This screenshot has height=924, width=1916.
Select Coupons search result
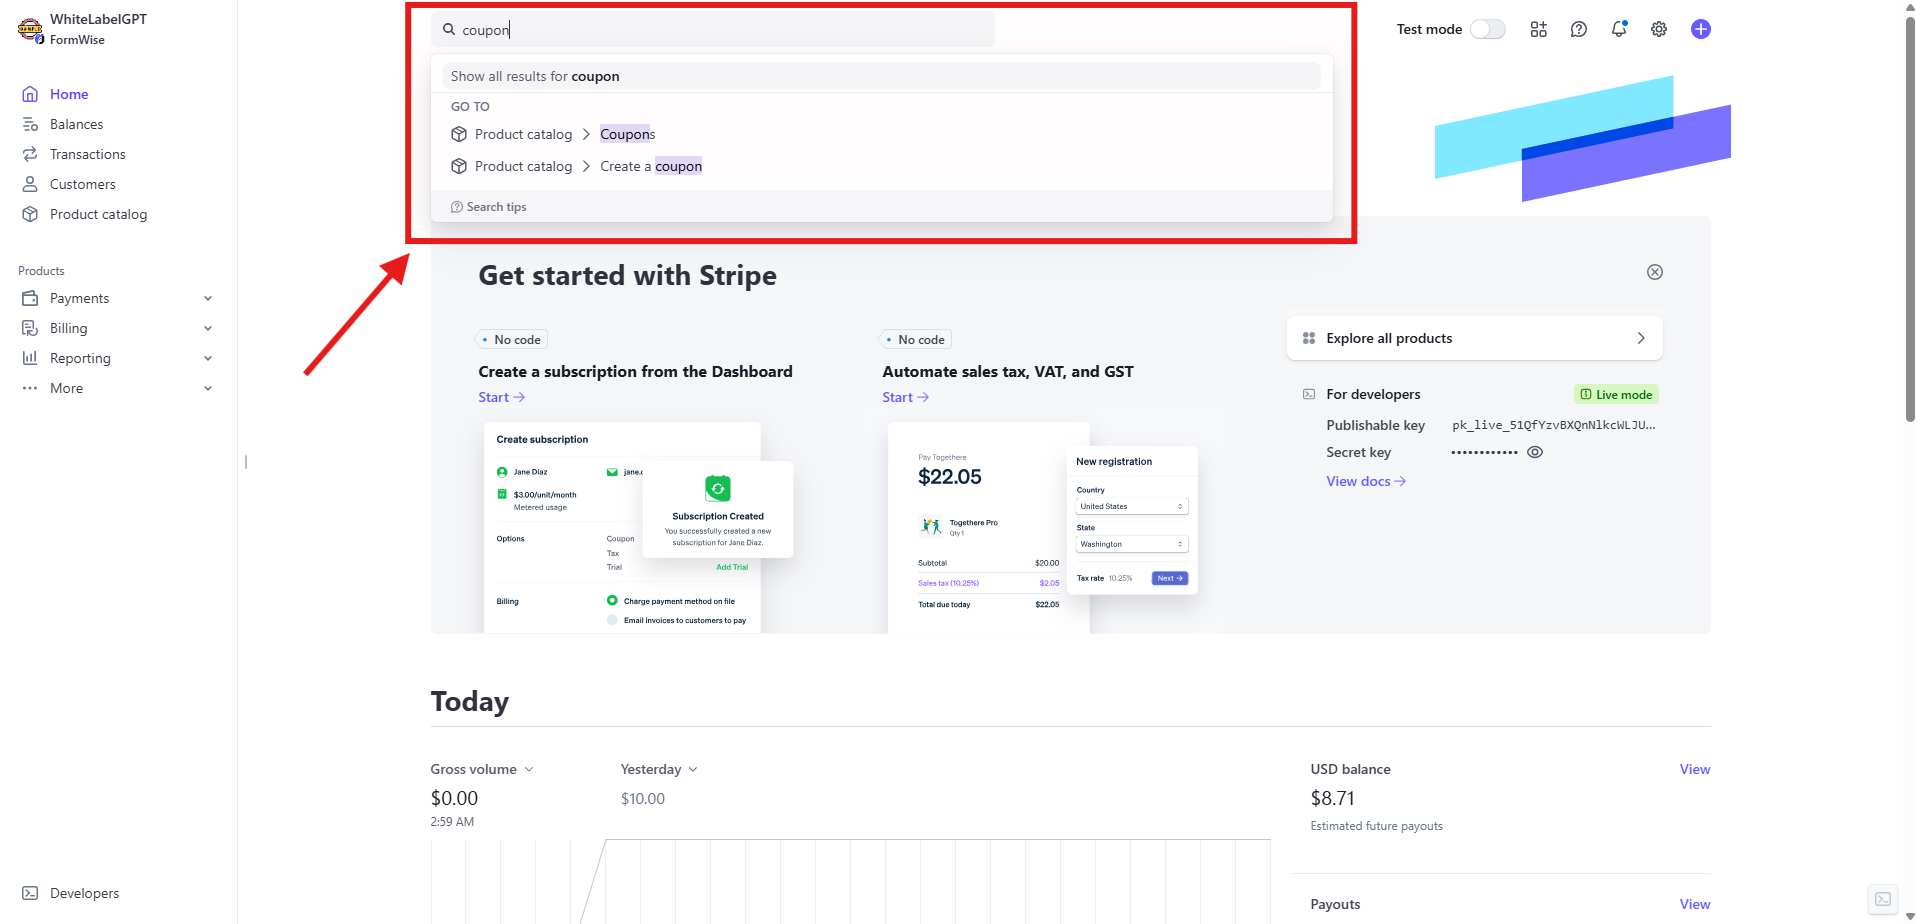coord(627,134)
